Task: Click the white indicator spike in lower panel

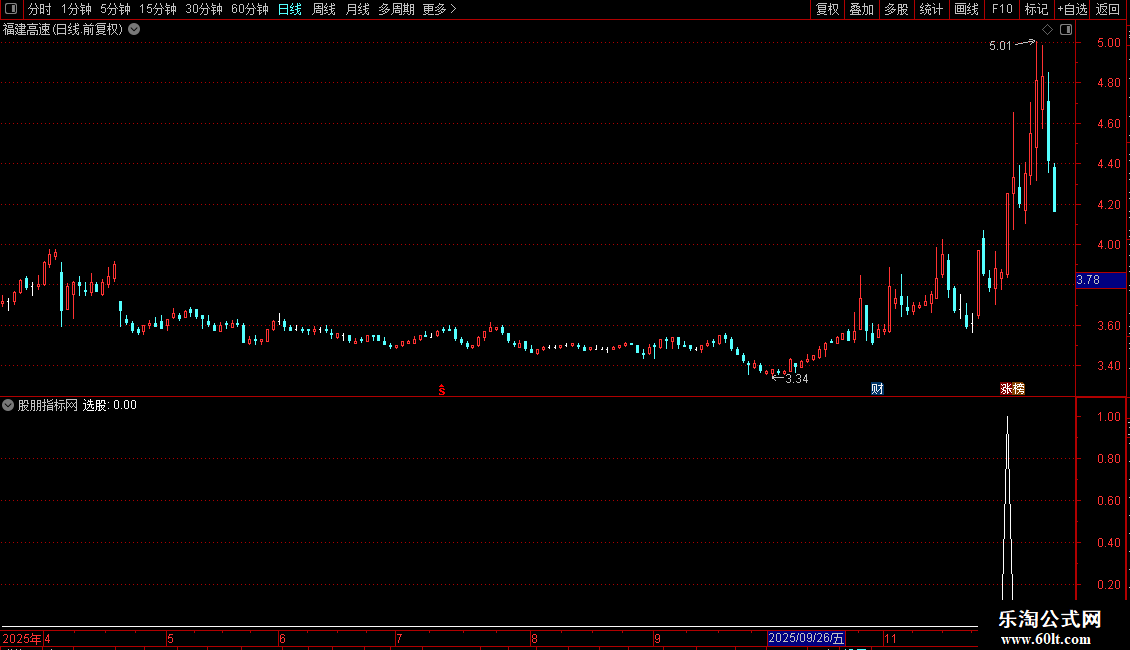Action: tap(1007, 508)
